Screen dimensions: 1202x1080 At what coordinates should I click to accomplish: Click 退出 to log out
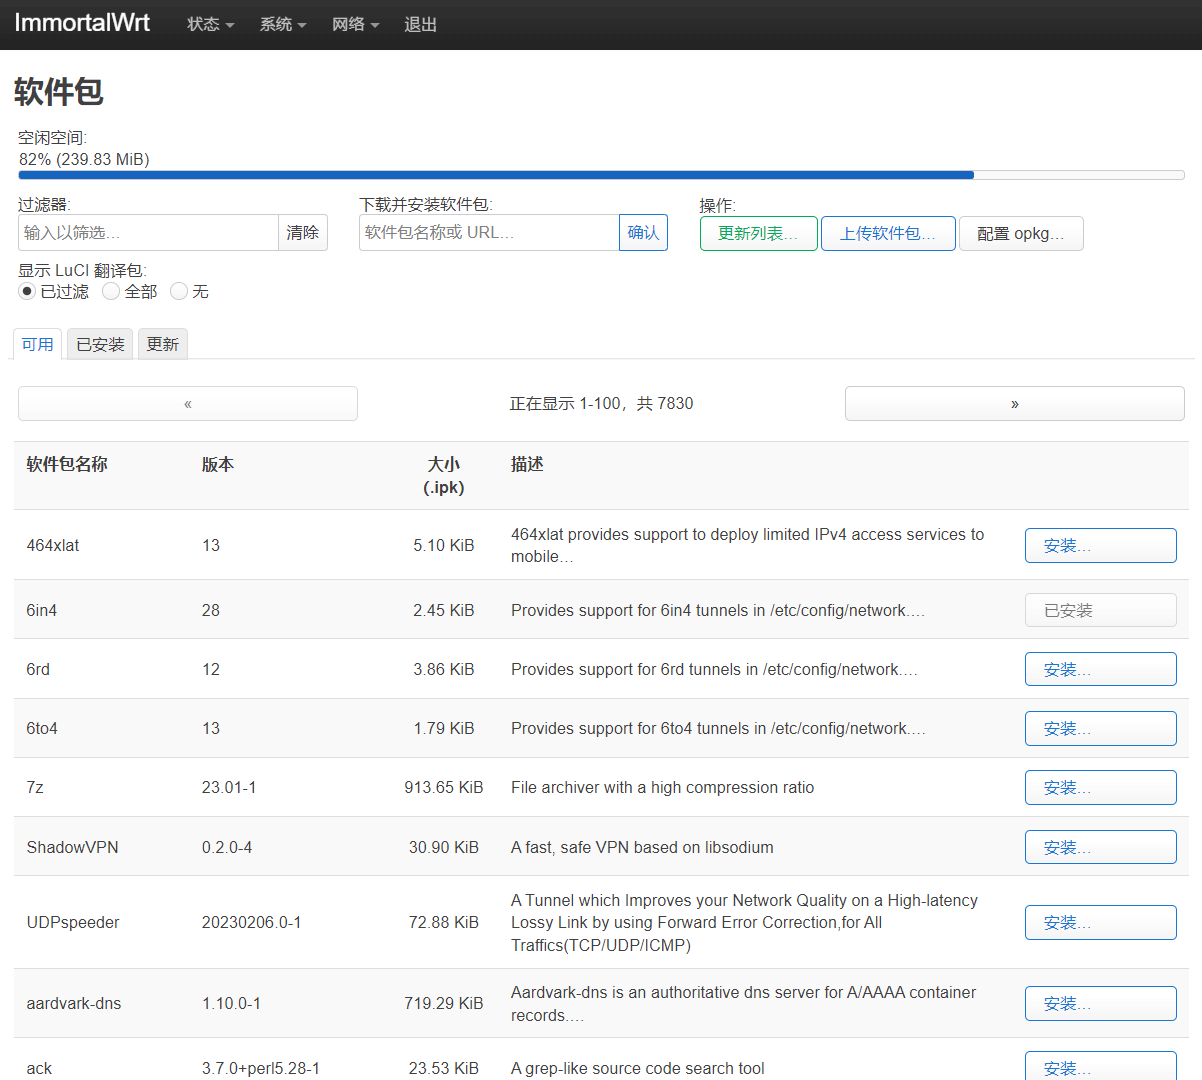coord(420,24)
